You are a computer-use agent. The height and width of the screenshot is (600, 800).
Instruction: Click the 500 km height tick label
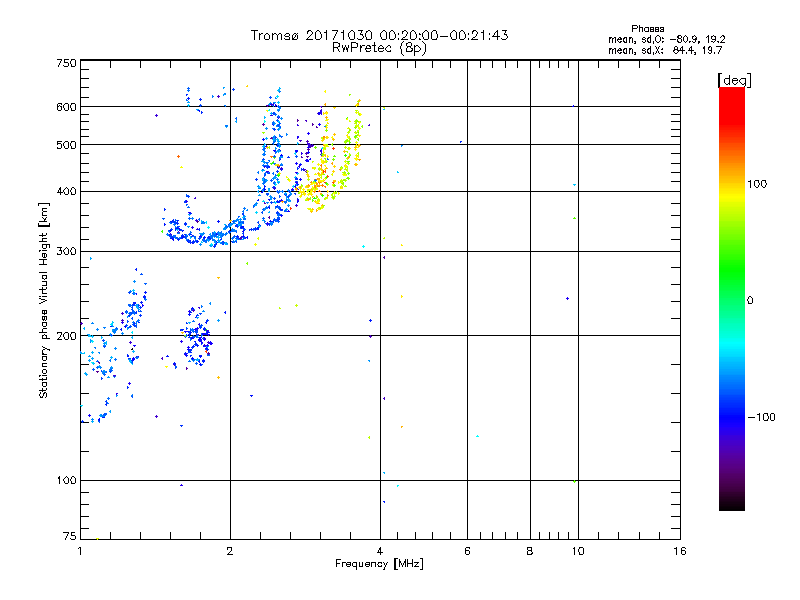click(x=66, y=145)
